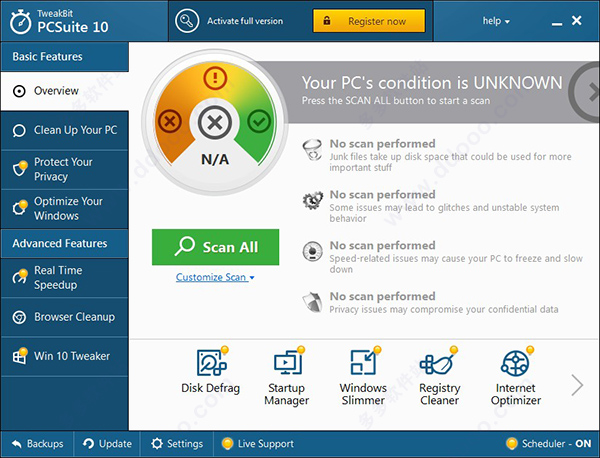The width and height of the screenshot is (600, 458).
Task: Click the Basic Features header
Action: pos(65,57)
